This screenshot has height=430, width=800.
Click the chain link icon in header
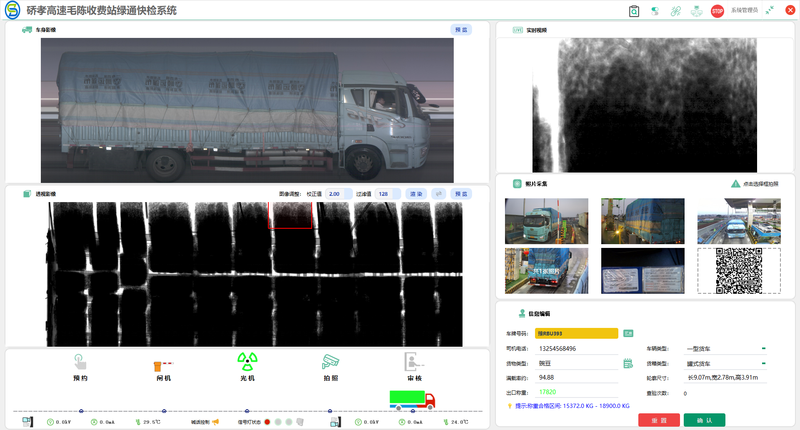[676, 11]
